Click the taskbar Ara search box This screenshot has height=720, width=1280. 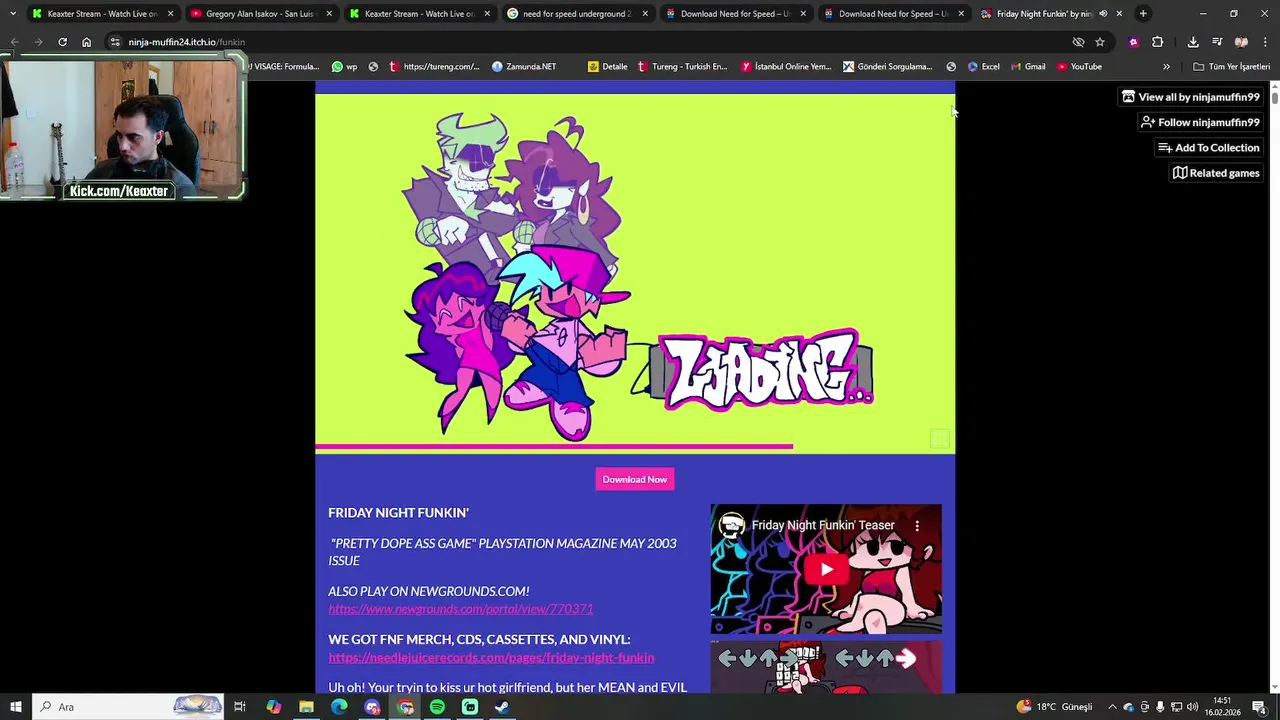(x=128, y=707)
